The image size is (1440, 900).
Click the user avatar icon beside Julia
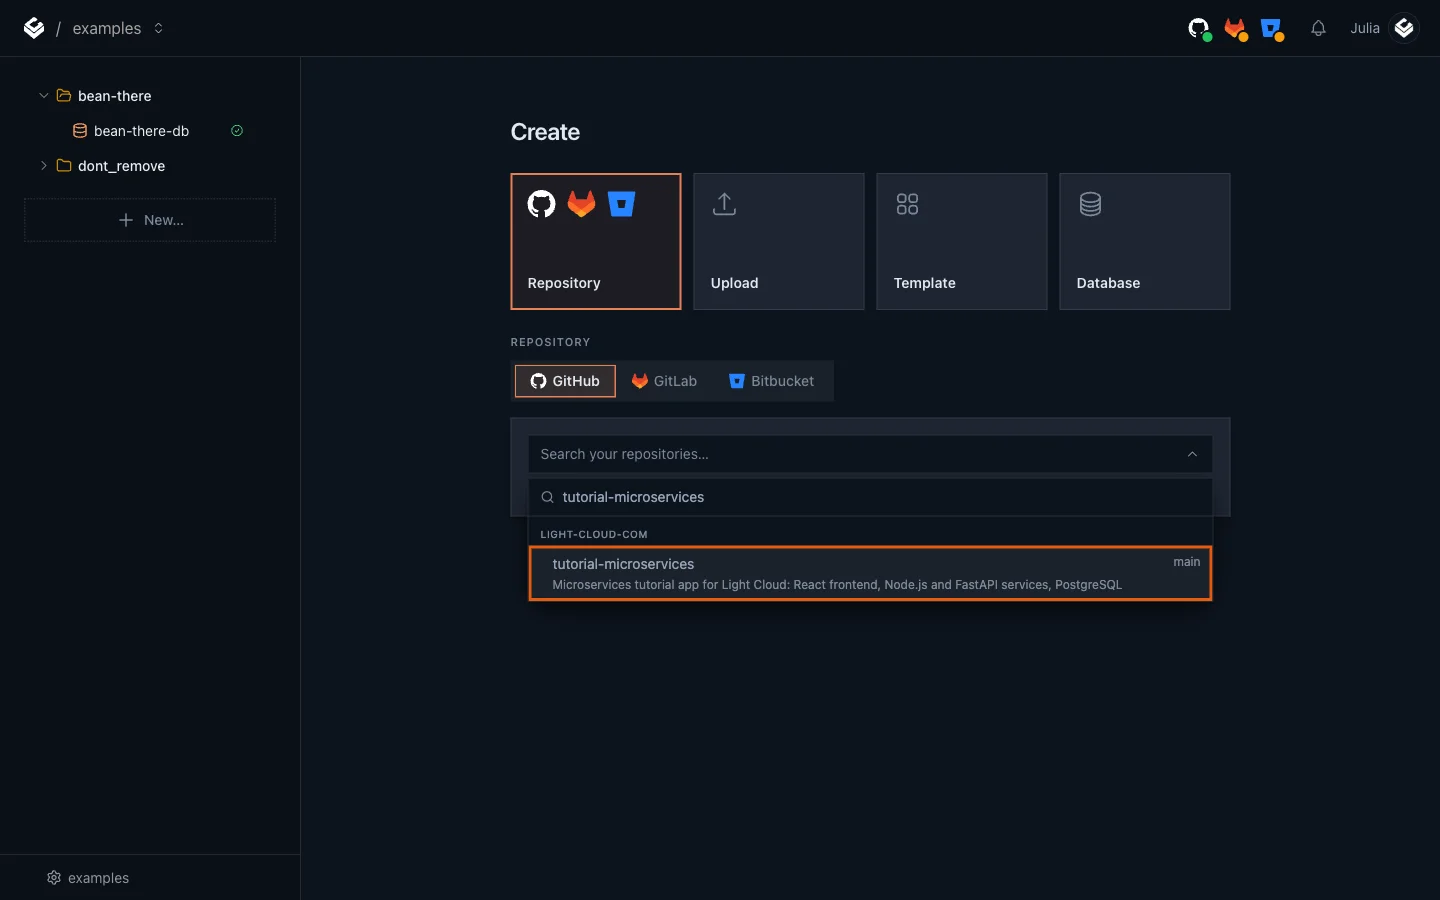(1404, 28)
